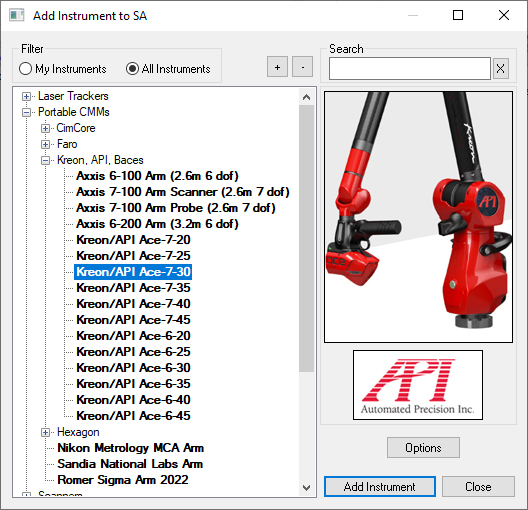The width and height of the screenshot is (528, 510).
Task: Click the Add Instrument button
Action: point(380,486)
